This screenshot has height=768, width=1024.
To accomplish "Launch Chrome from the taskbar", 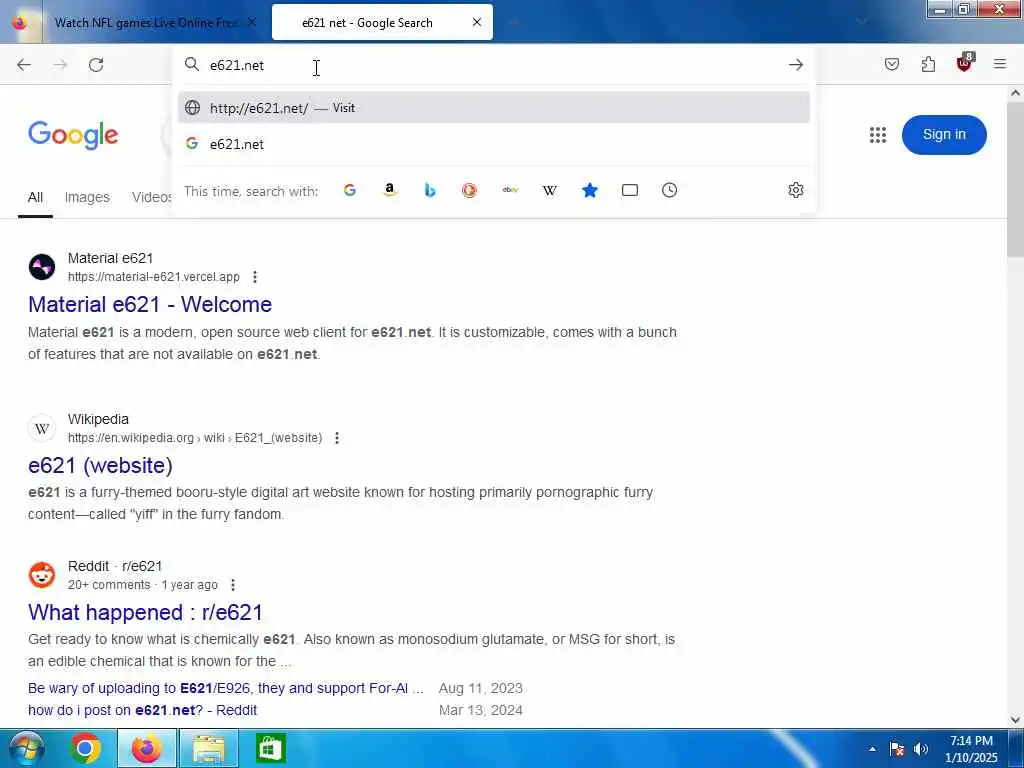I will 86,748.
